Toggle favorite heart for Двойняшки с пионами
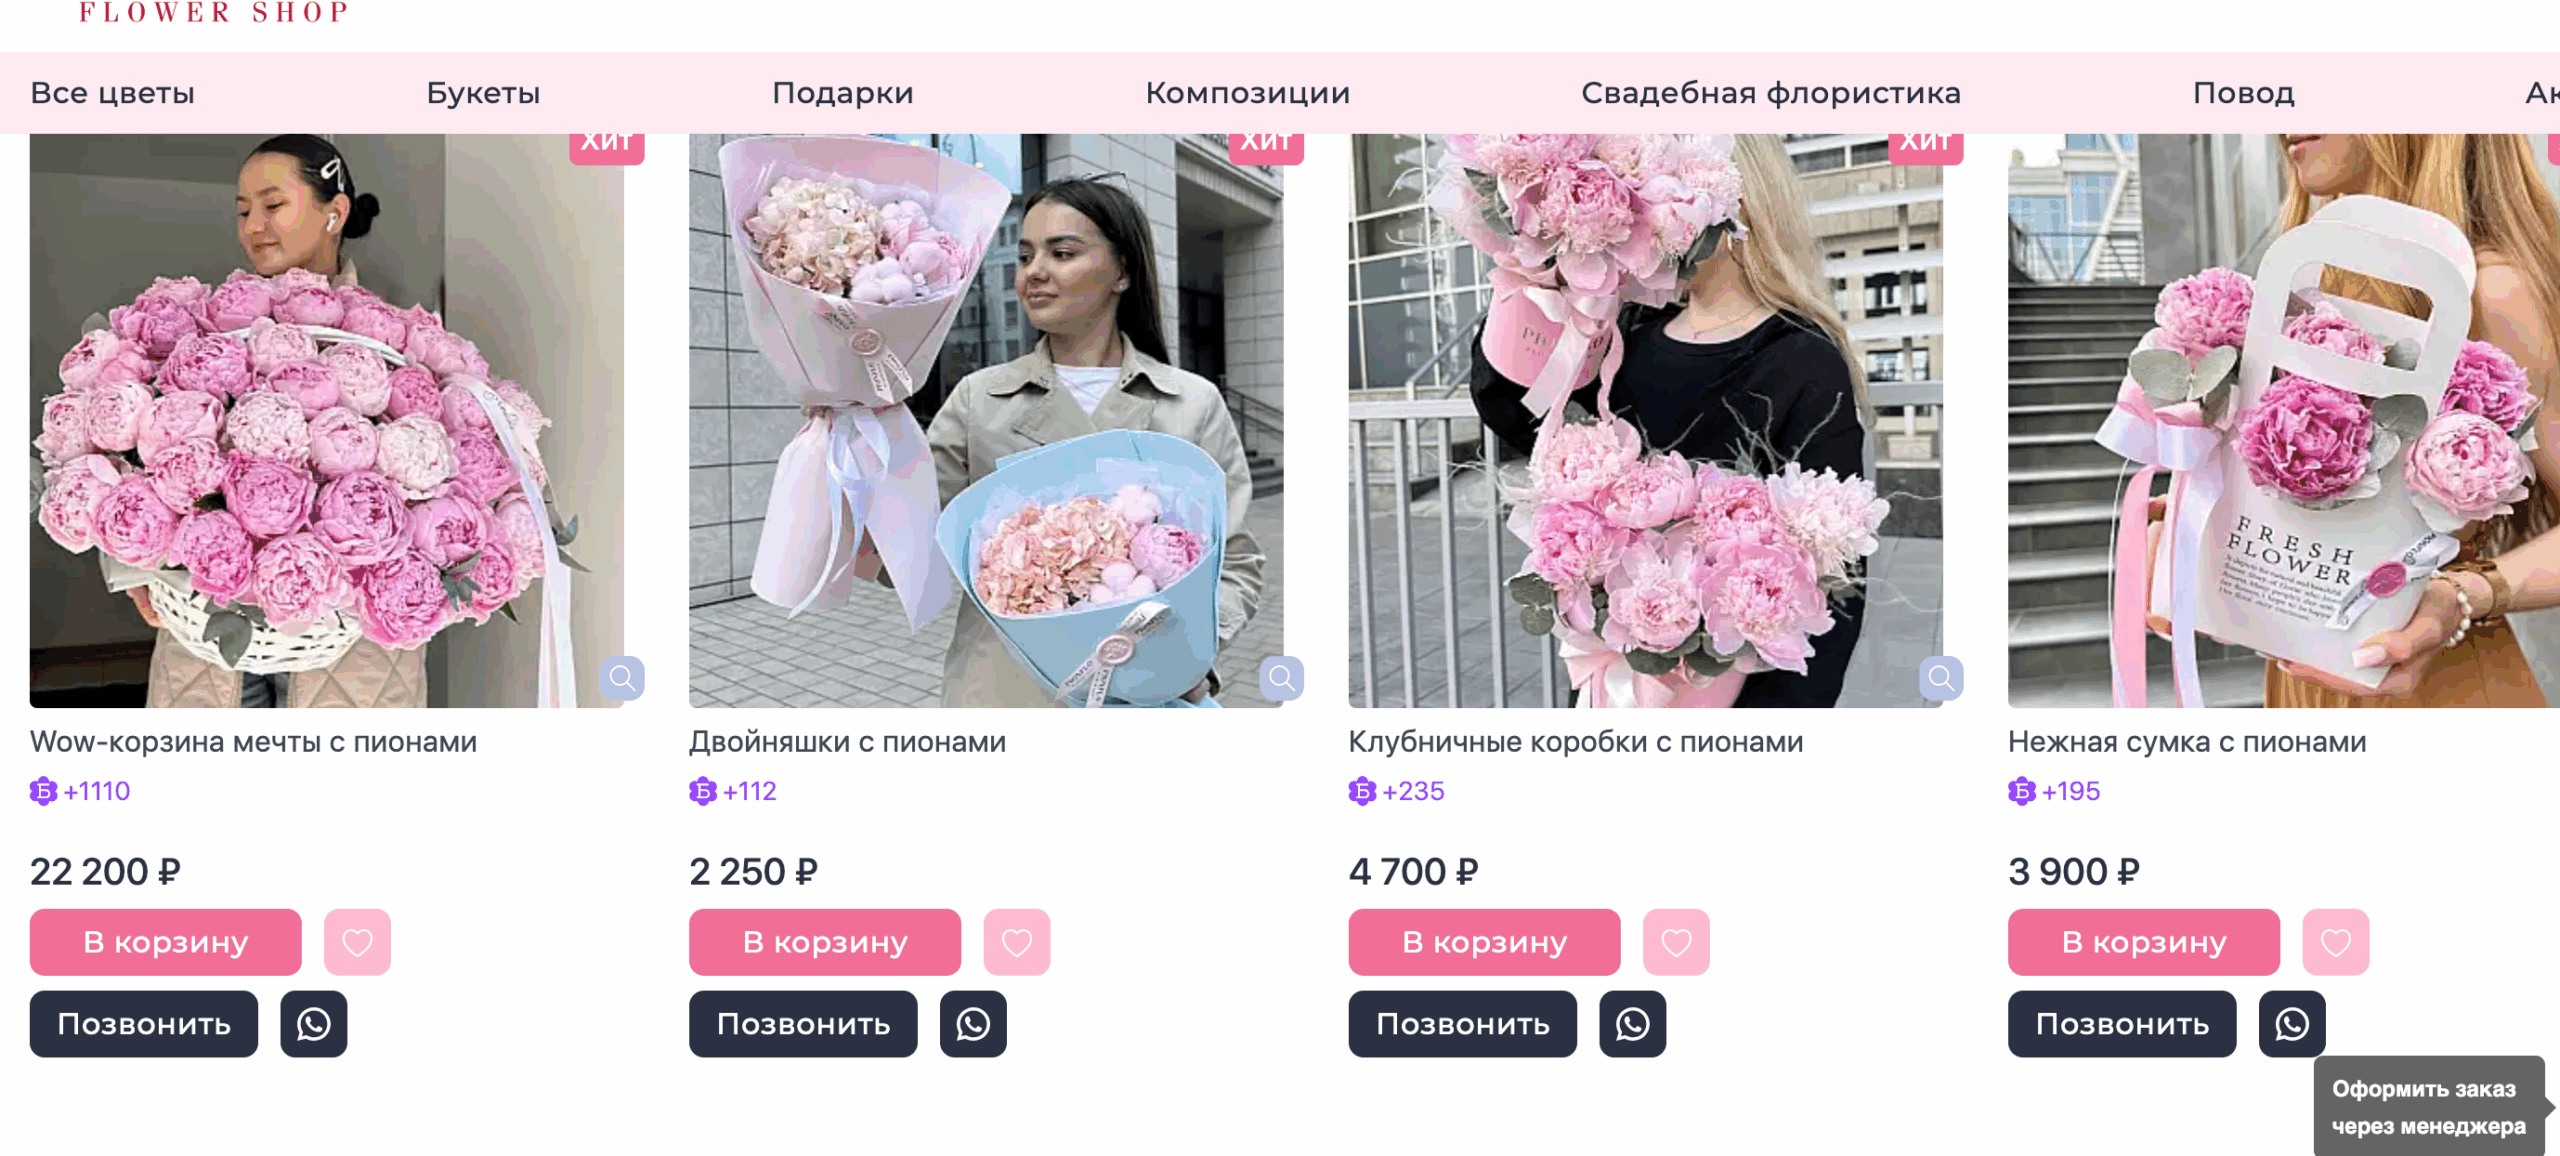This screenshot has width=2560, height=1156. 1017,942
